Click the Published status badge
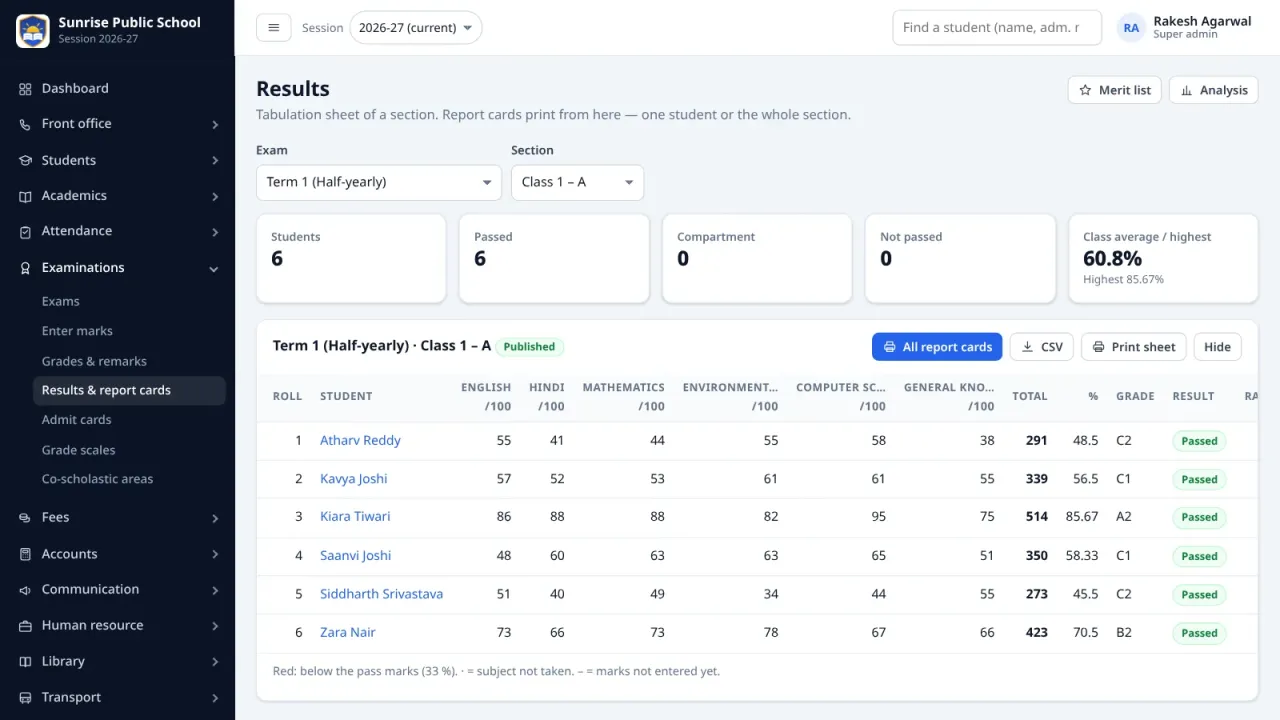This screenshot has width=1280, height=720. tap(529, 347)
